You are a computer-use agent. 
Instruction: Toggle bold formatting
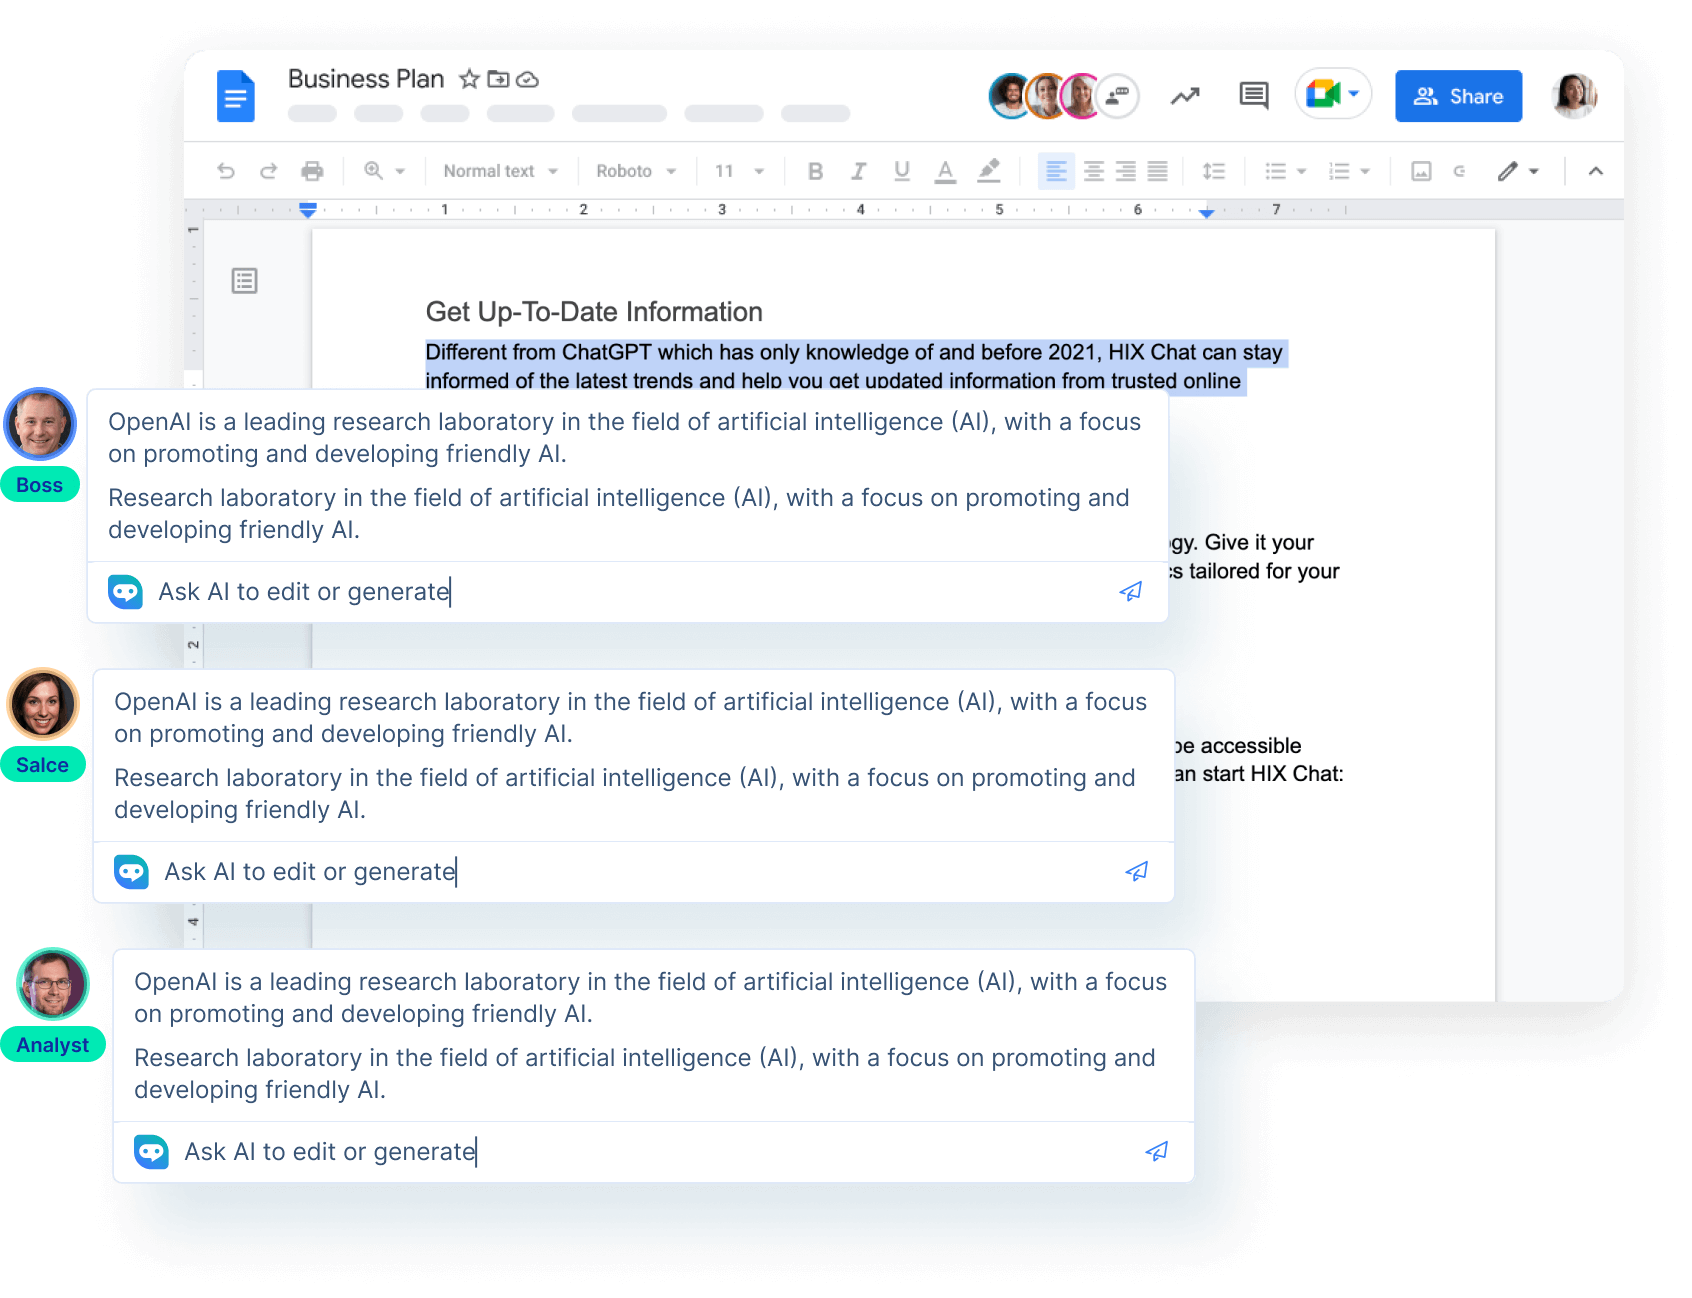tap(815, 170)
